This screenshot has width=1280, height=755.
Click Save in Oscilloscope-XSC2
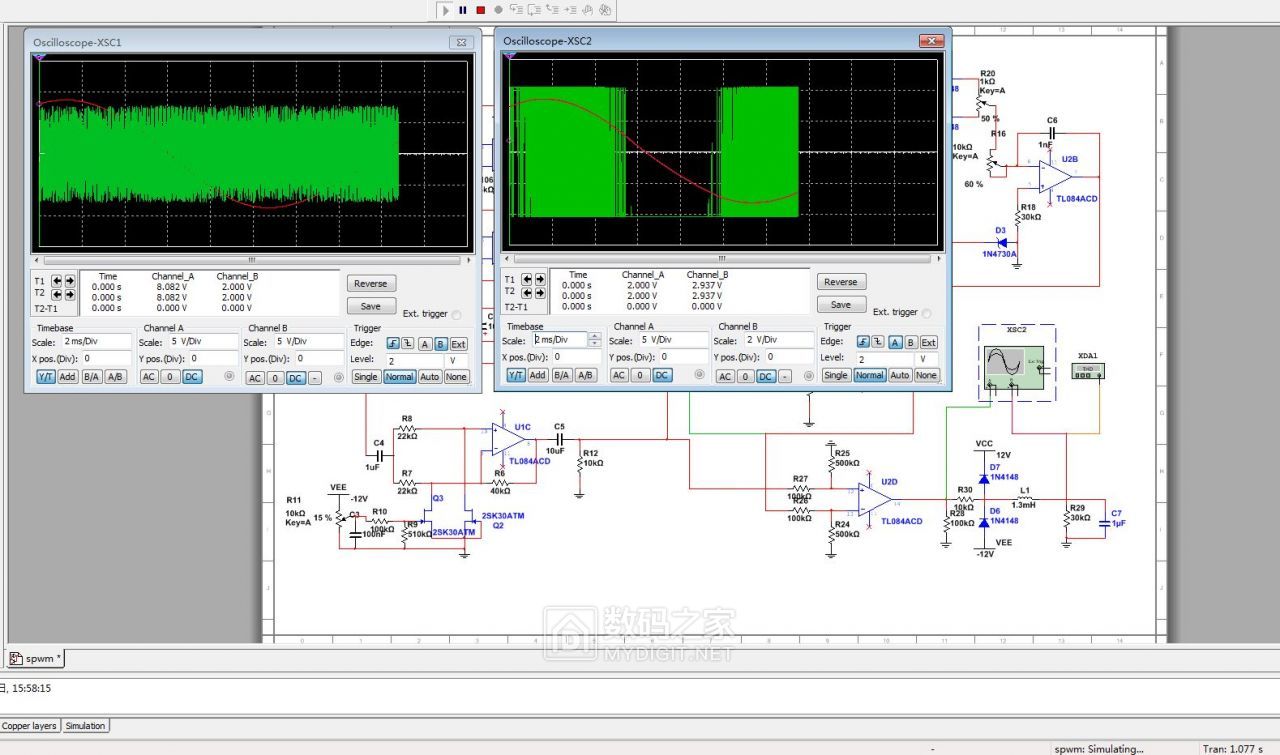[x=840, y=305]
